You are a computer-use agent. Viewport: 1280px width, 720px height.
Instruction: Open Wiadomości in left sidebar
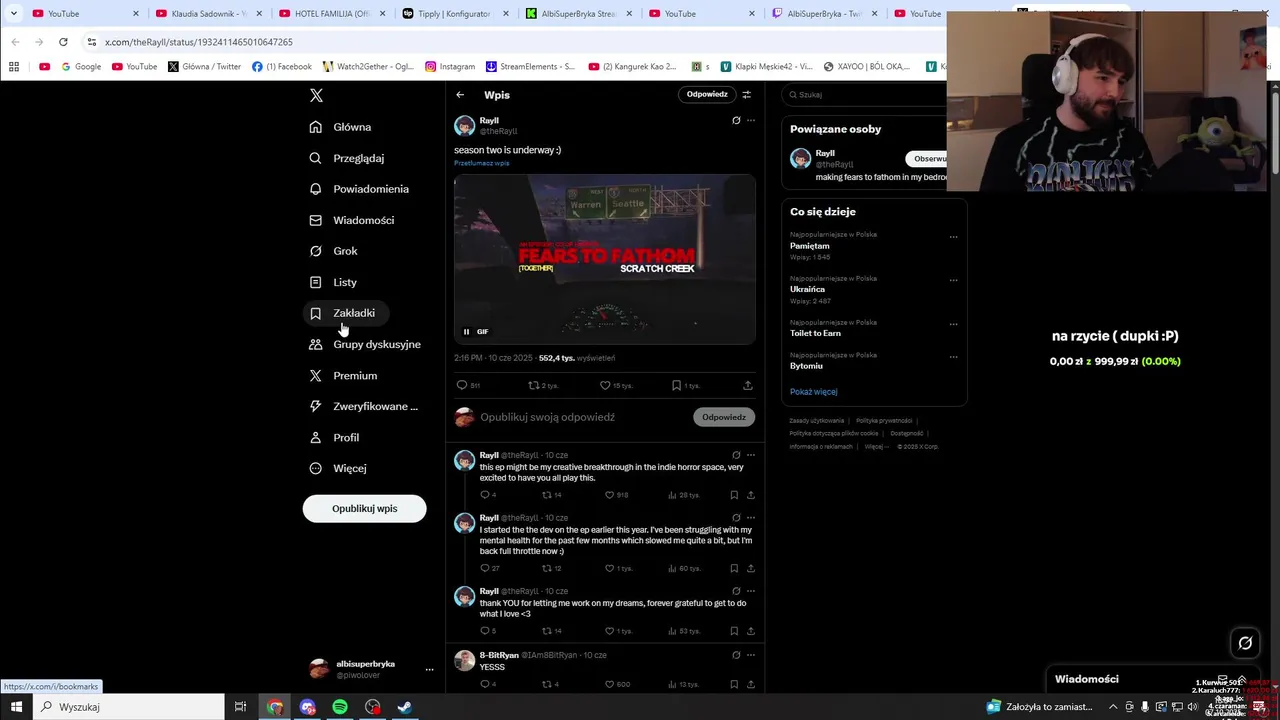click(352, 220)
